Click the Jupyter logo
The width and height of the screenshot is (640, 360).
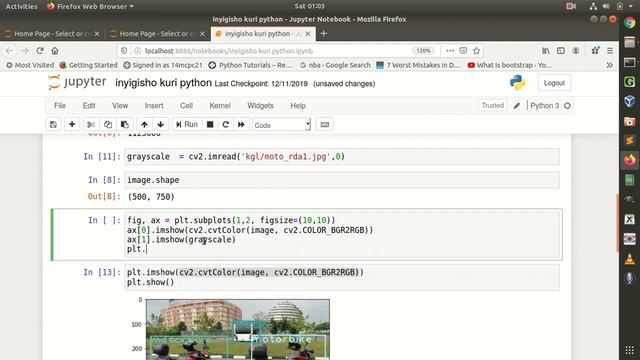click(77, 82)
